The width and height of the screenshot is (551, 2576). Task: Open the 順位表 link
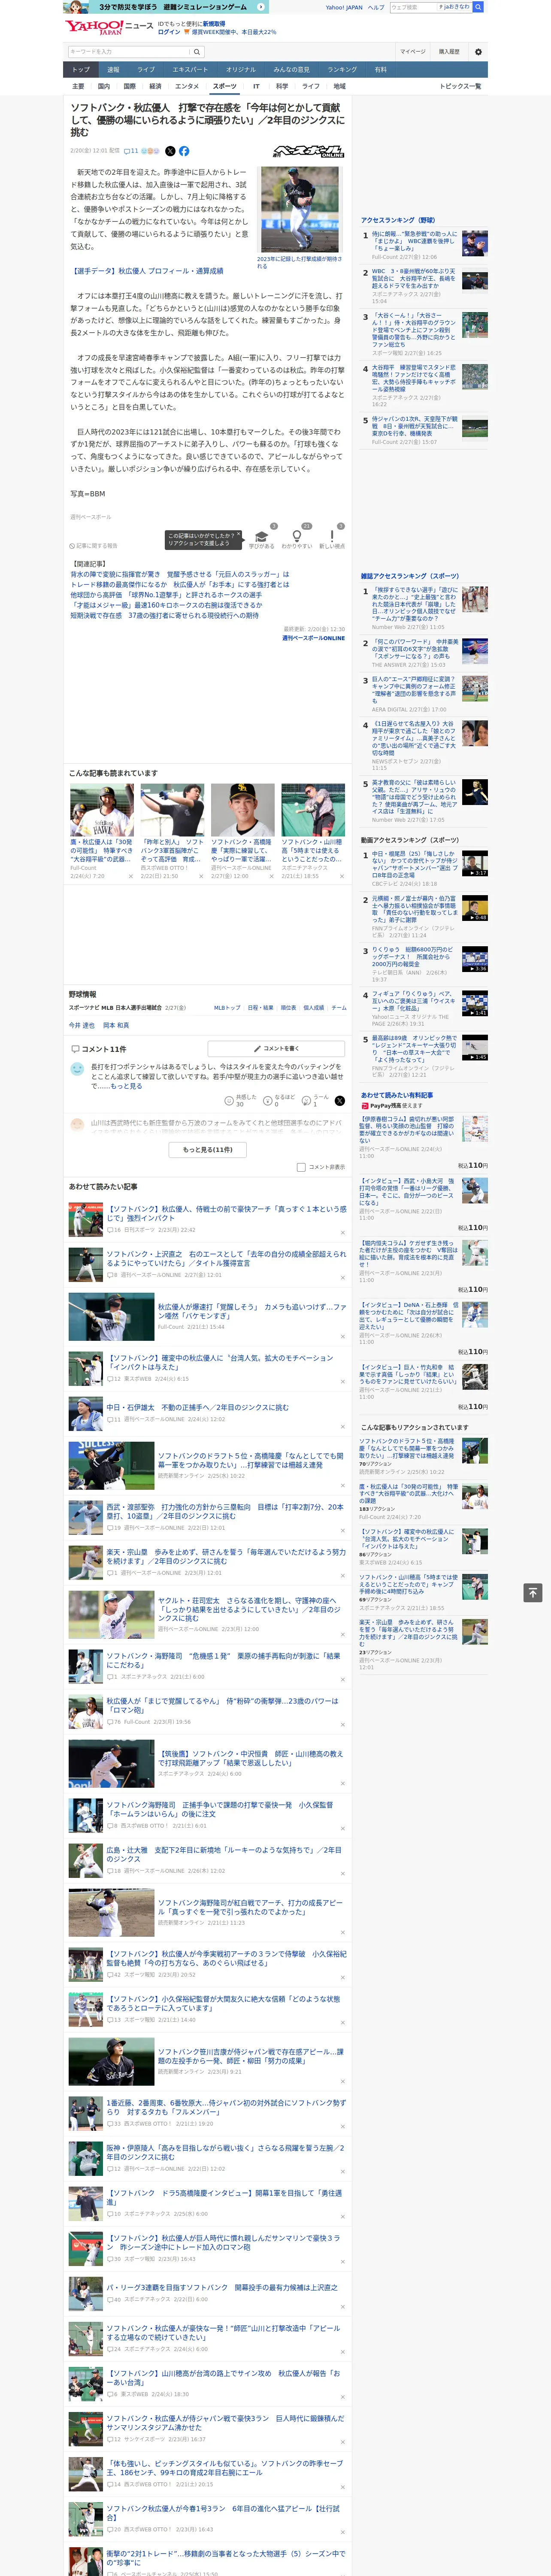click(x=288, y=1008)
